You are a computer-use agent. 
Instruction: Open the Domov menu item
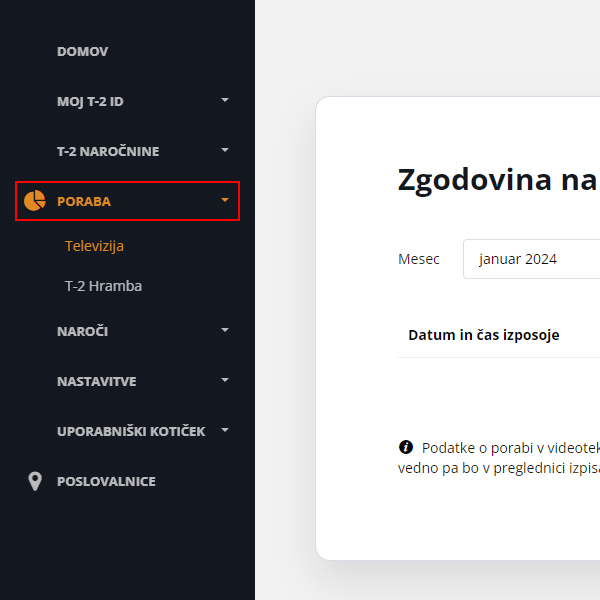[82, 51]
